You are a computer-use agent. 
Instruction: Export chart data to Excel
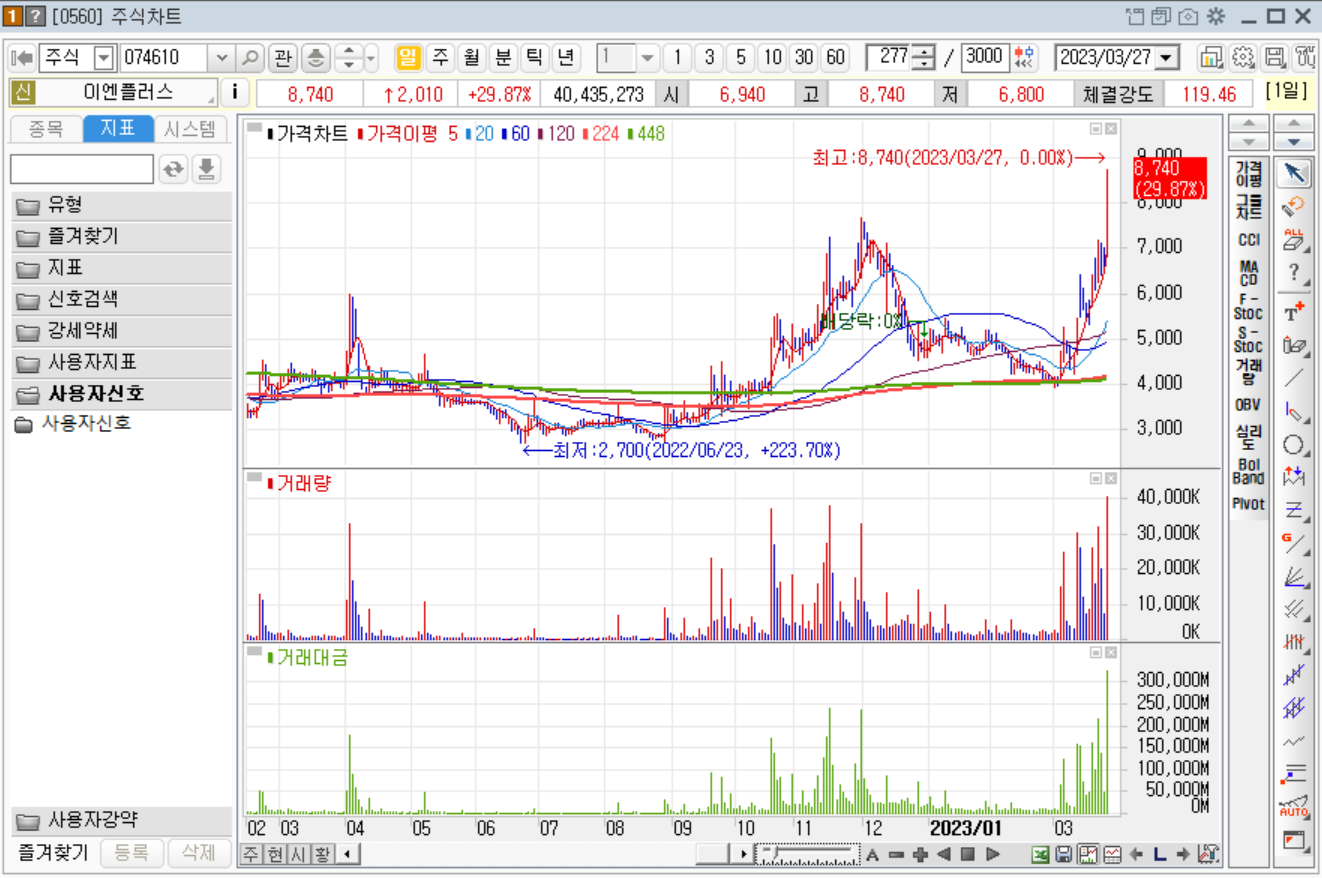click(1041, 854)
